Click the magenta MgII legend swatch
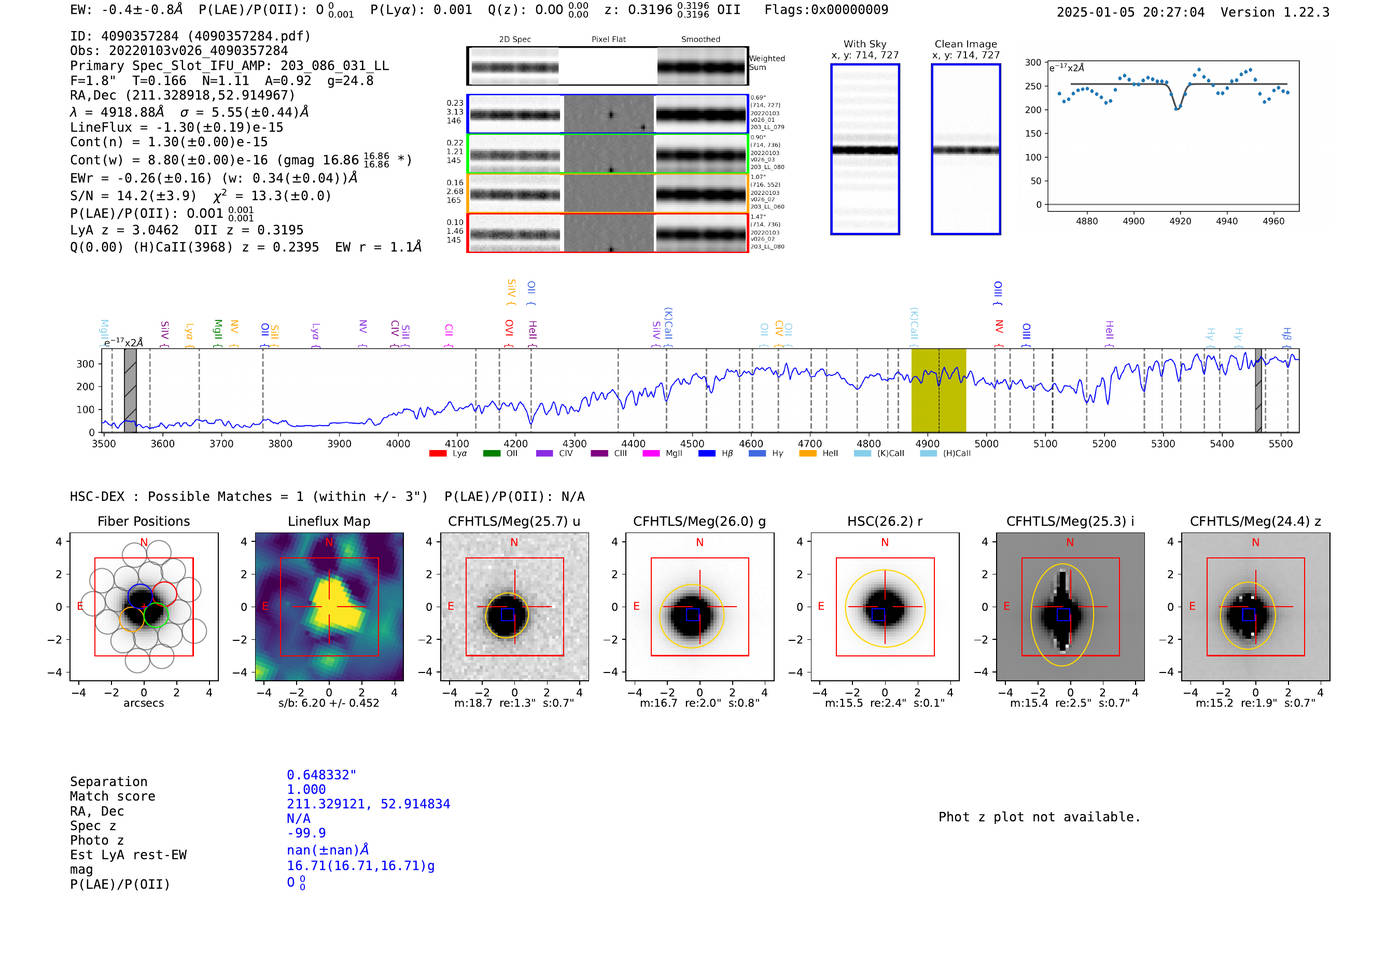The image size is (1400, 953). click(x=651, y=454)
